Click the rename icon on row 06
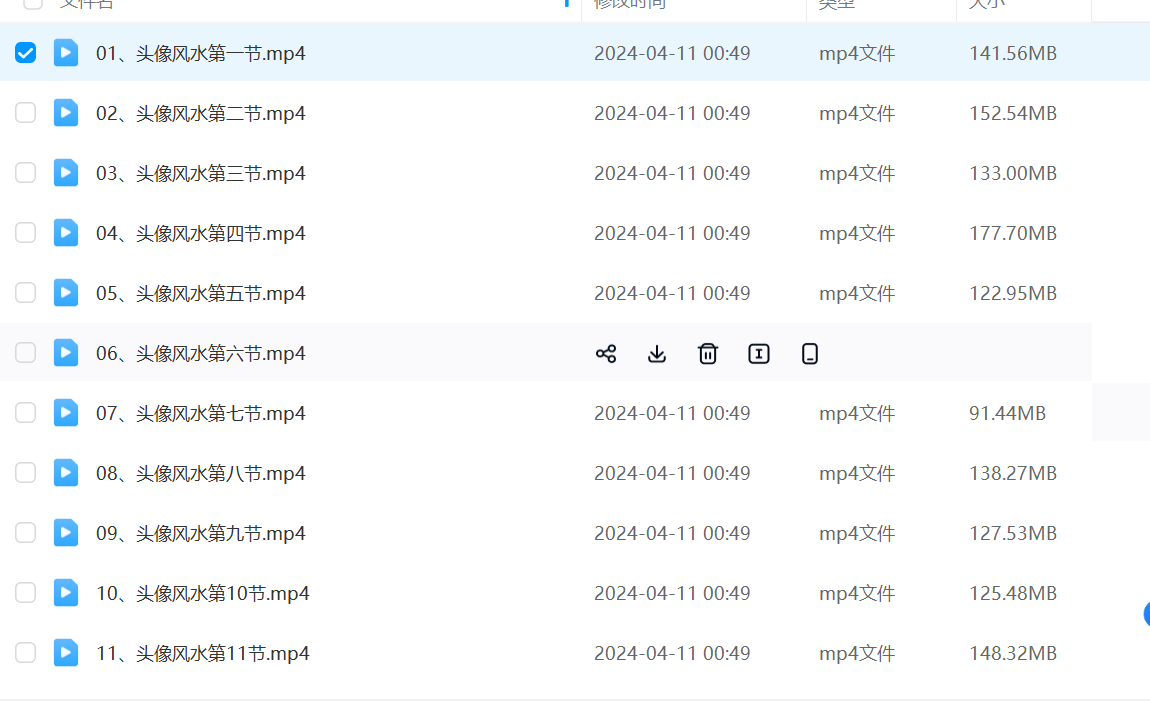This screenshot has height=706, width=1150. pyautogui.click(x=759, y=353)
